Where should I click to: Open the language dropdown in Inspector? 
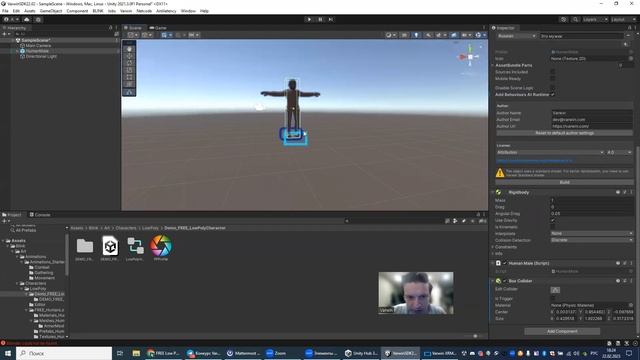(x=516, y=36)
